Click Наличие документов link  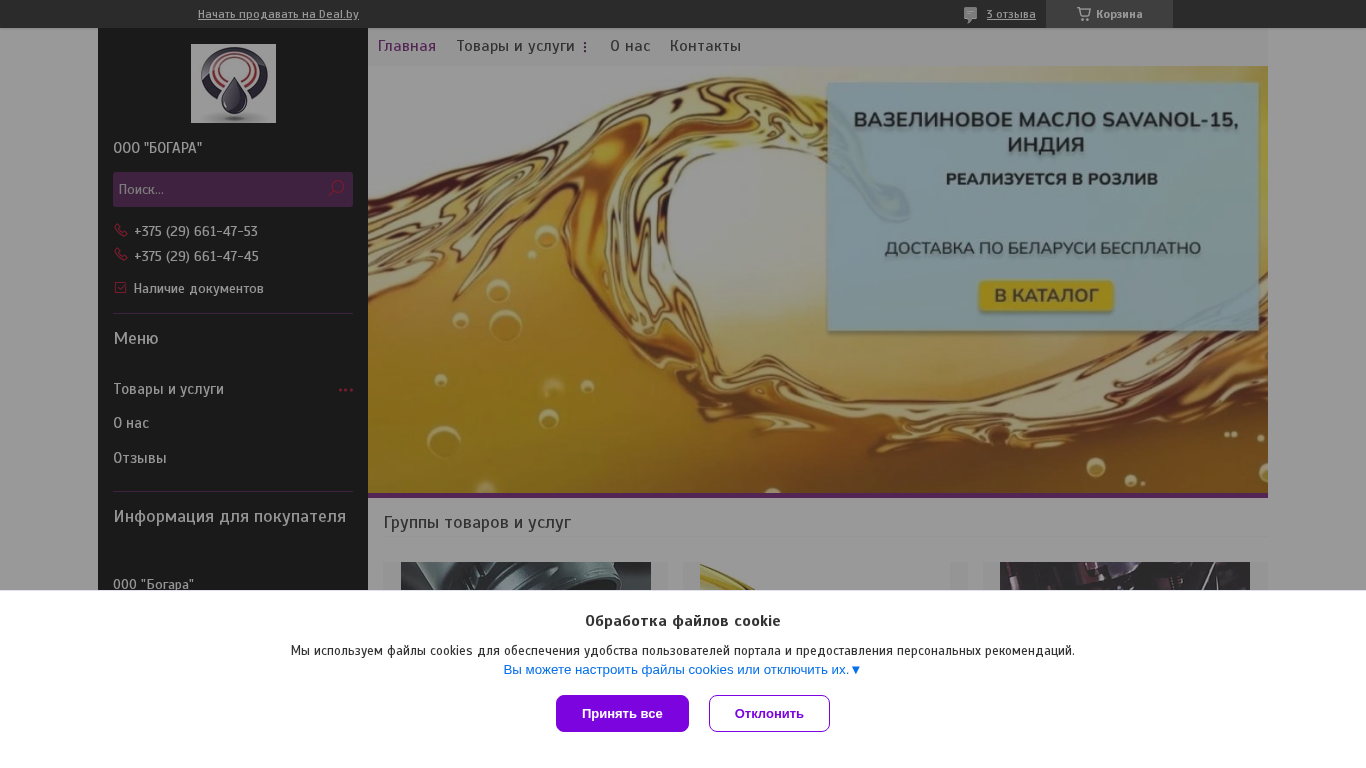pyautogui.click(x=198, y=288)
